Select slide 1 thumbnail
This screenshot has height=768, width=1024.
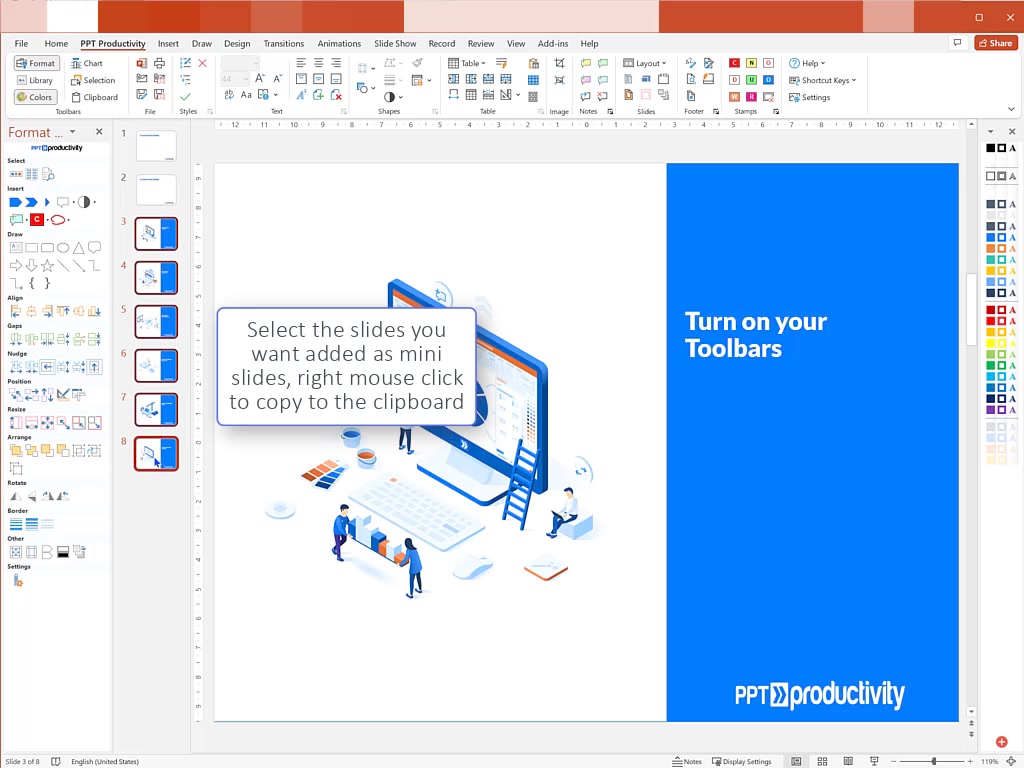(x=156, y=146)
